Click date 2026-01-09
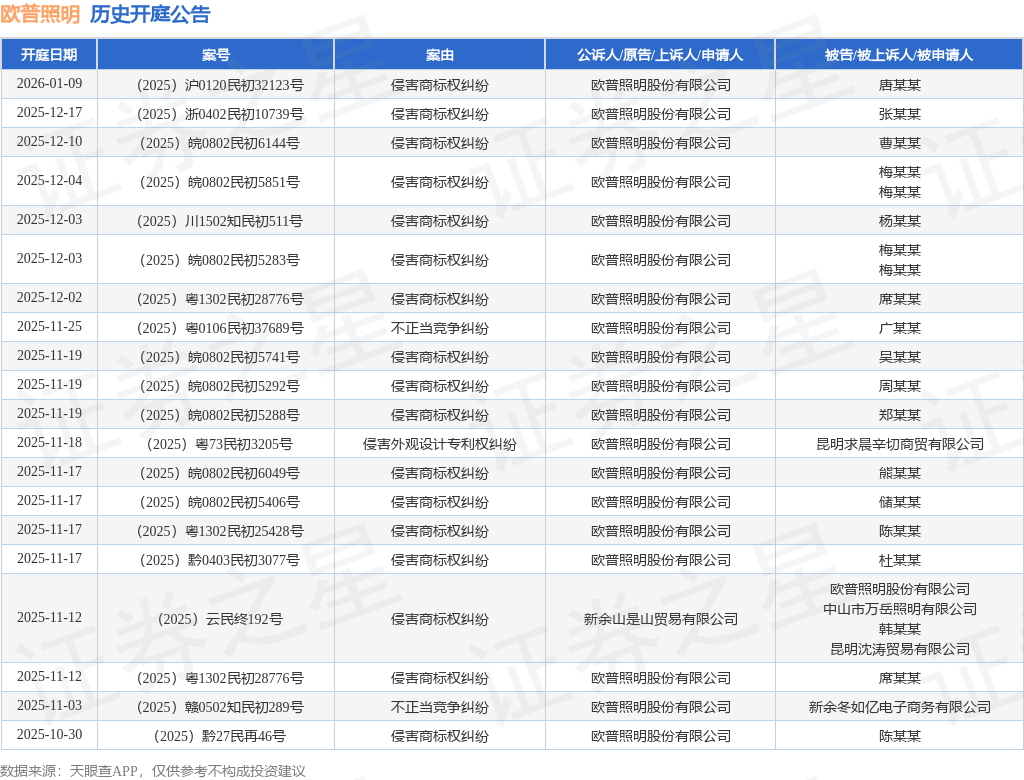Screen dimensions: 1024x780 pos(50,84)
